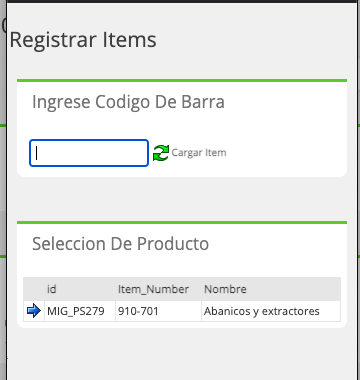This screenshot has width=360, height=380.
Task: Sort by the id column header
Action: [x=52, y=289]
